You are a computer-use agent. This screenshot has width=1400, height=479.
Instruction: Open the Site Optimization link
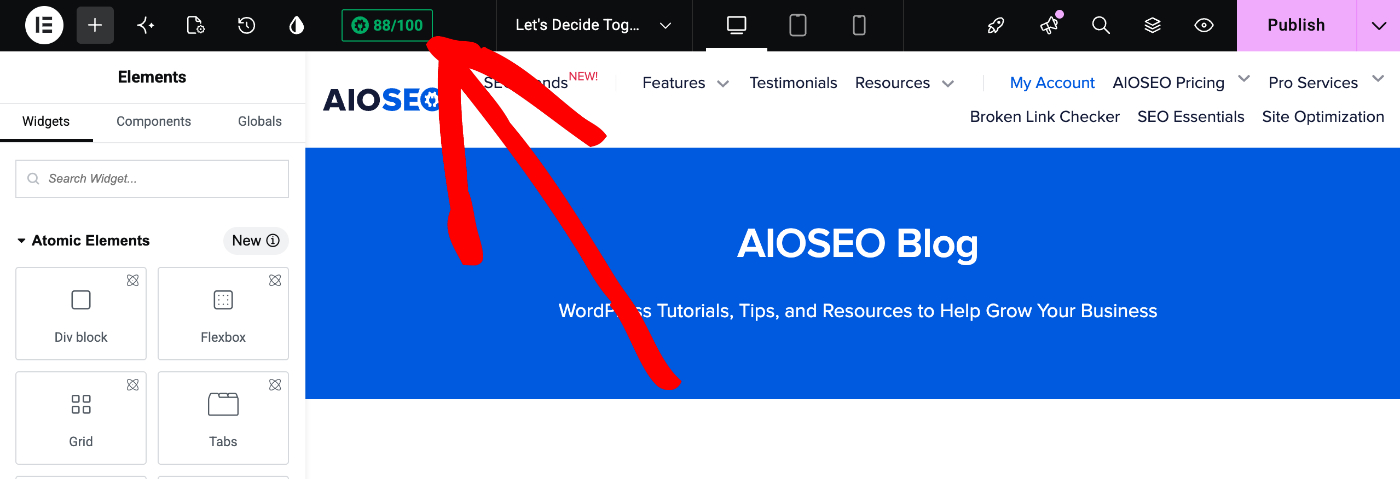(1323, 117)
